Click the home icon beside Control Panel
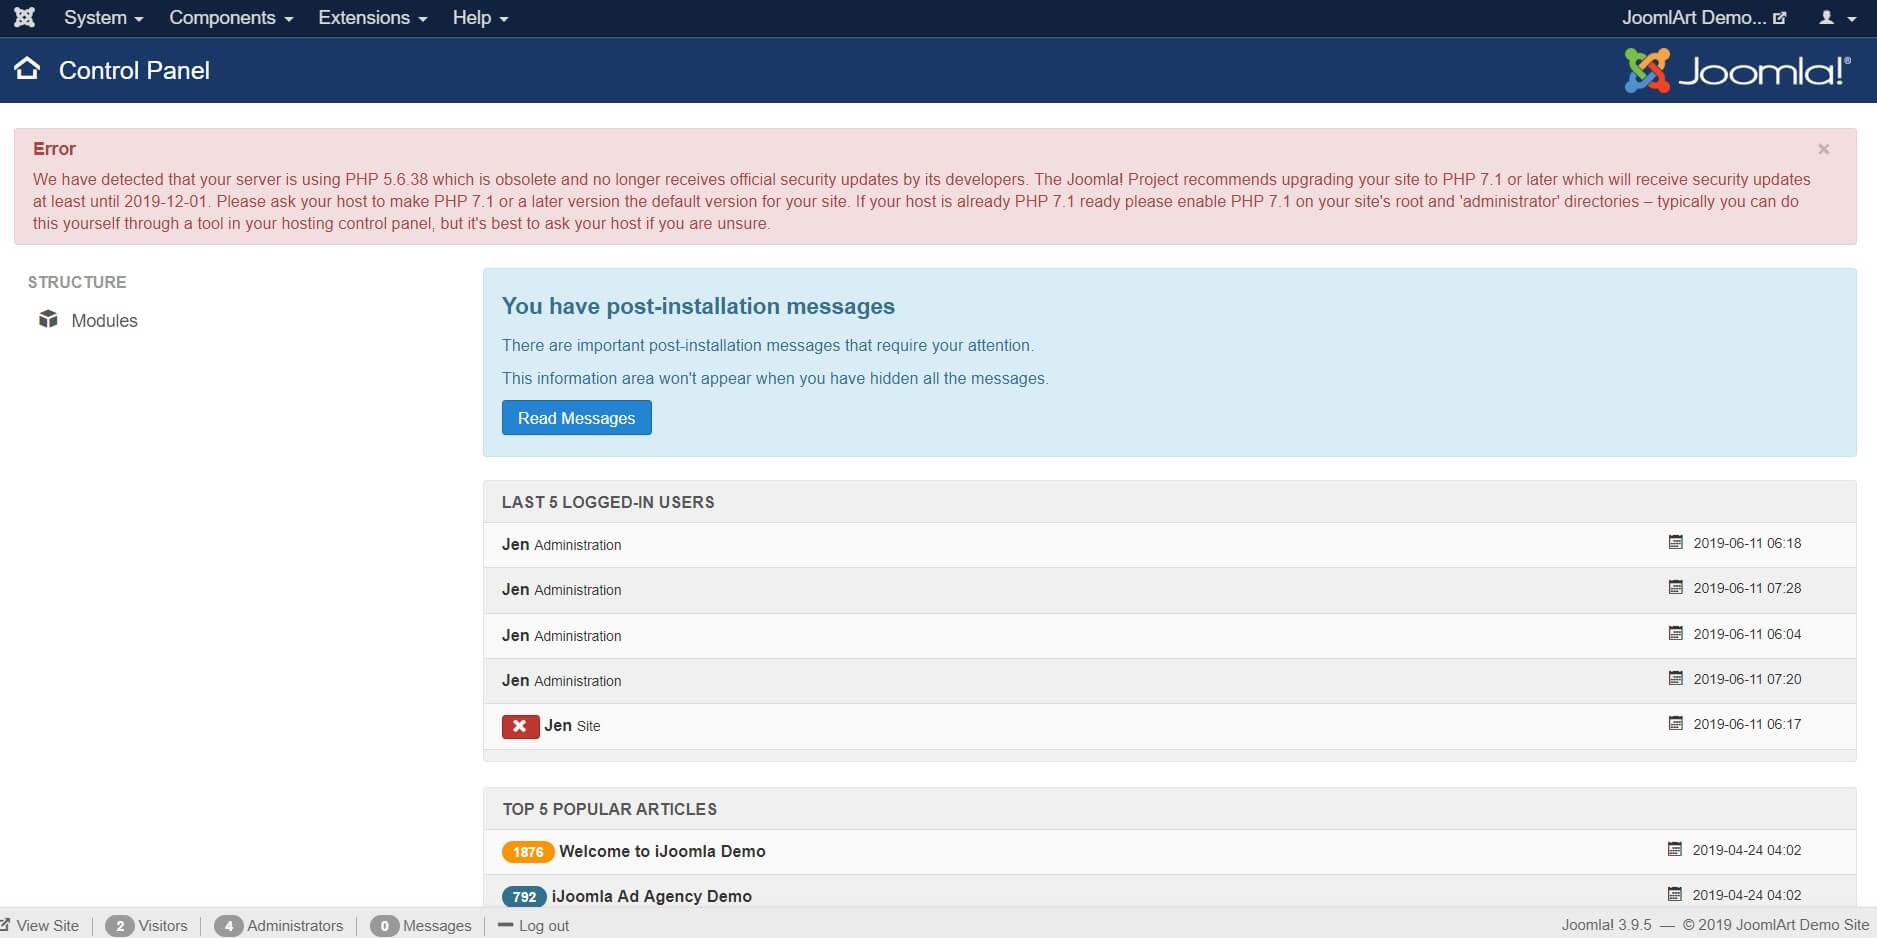Viewport: 1877px width, 938px height. [27, 69]
